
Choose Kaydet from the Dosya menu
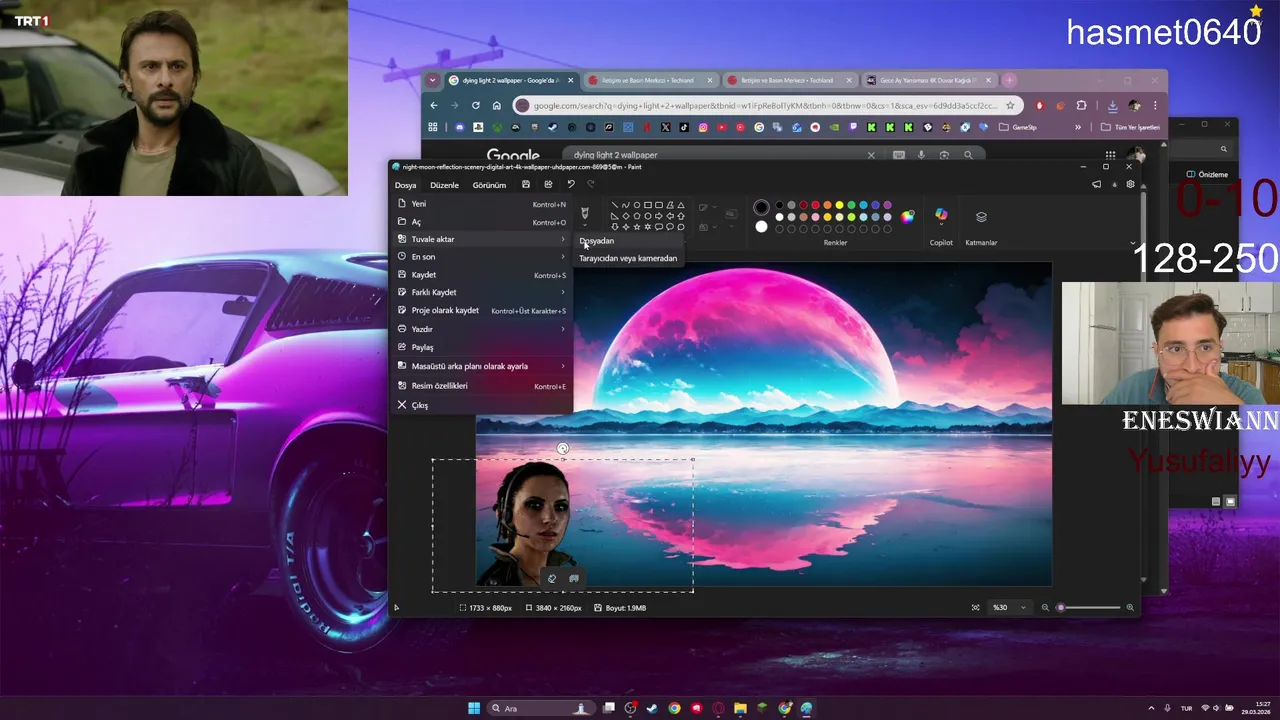coord(481,275)
